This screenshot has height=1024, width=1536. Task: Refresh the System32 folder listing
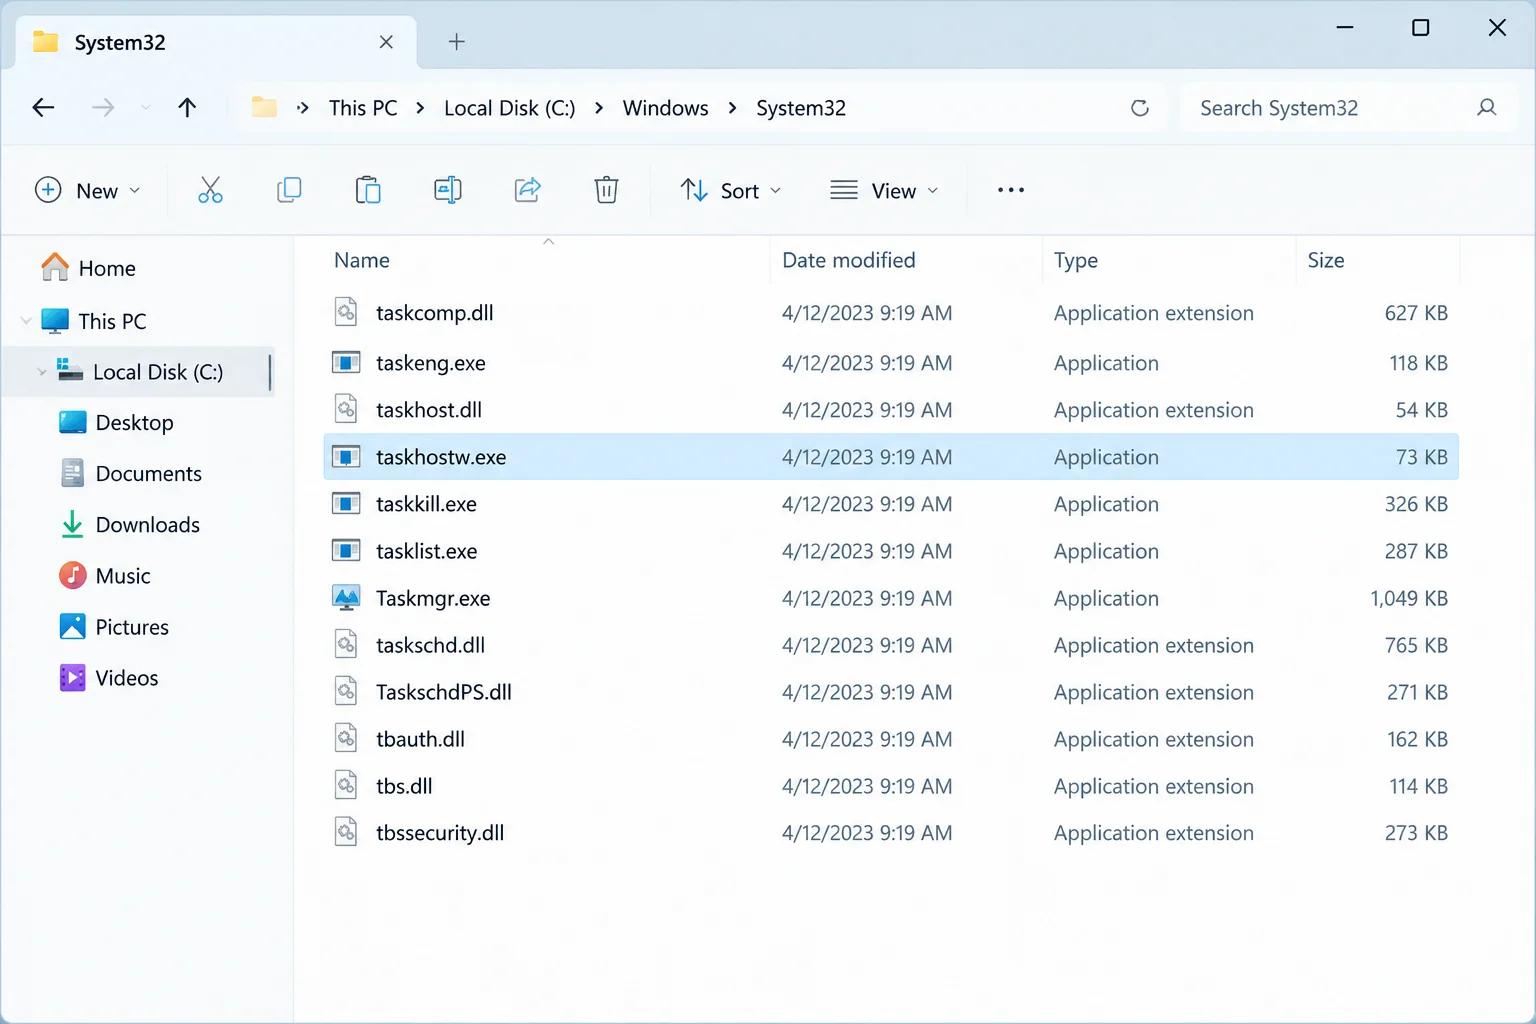1140,108
